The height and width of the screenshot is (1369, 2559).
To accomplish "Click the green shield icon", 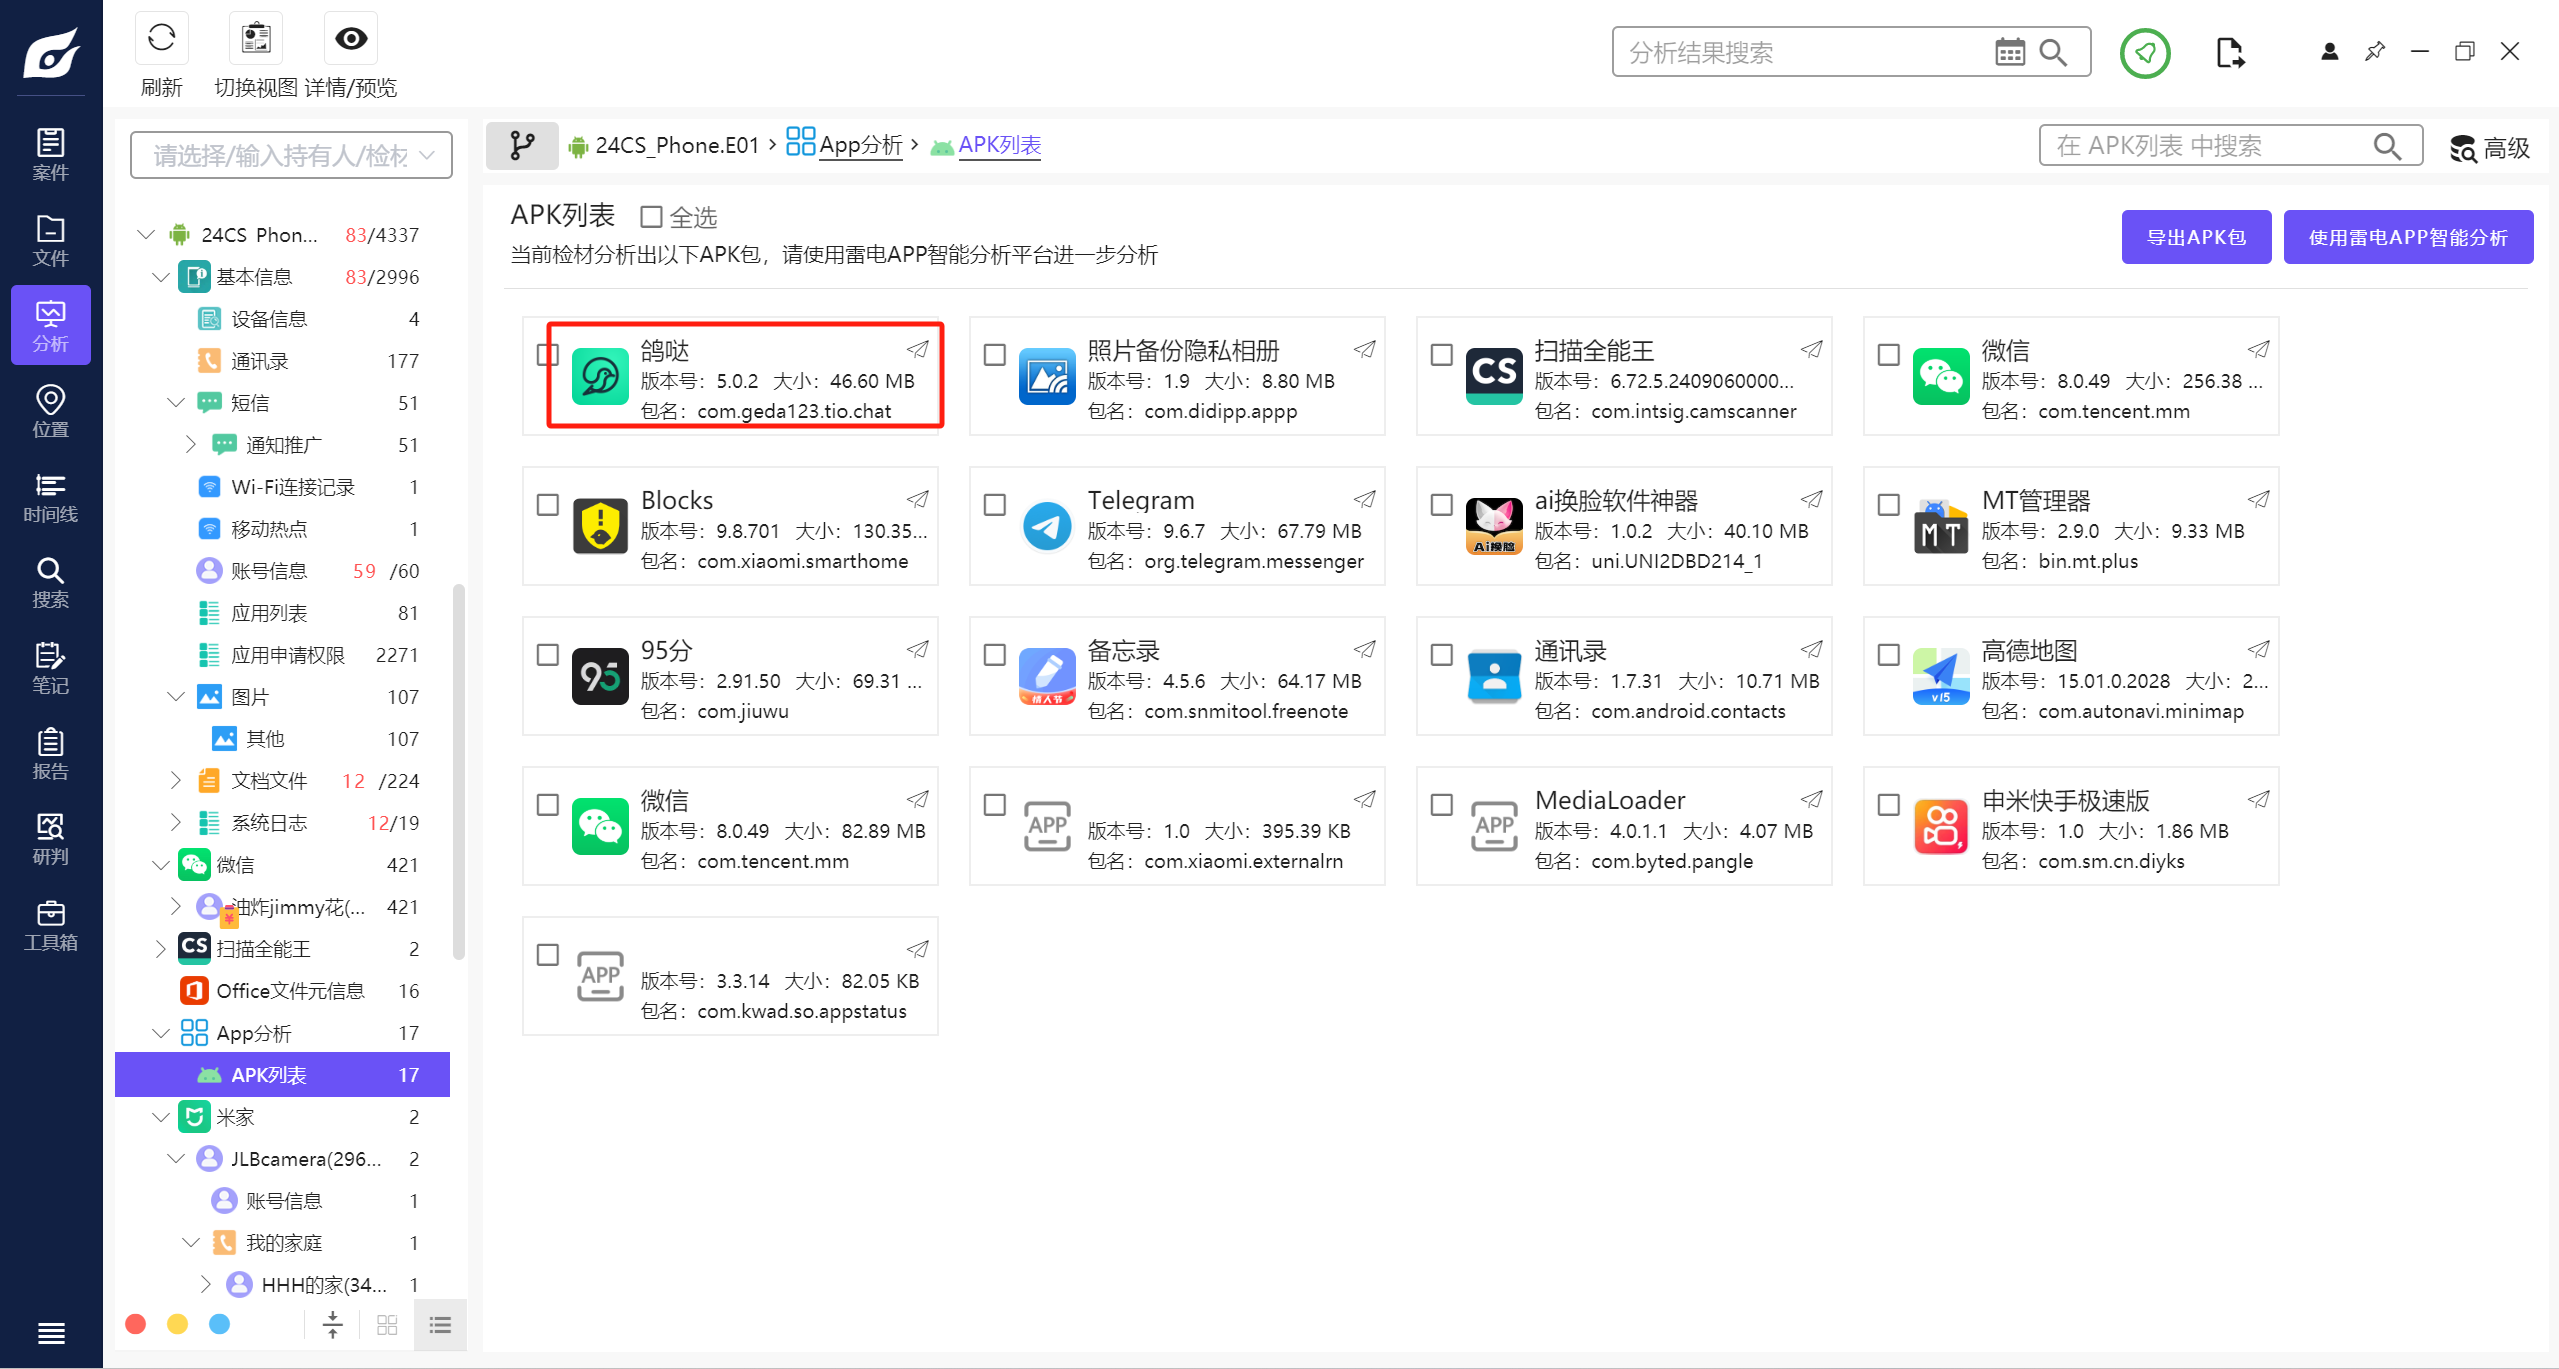I will [2144, 52].
